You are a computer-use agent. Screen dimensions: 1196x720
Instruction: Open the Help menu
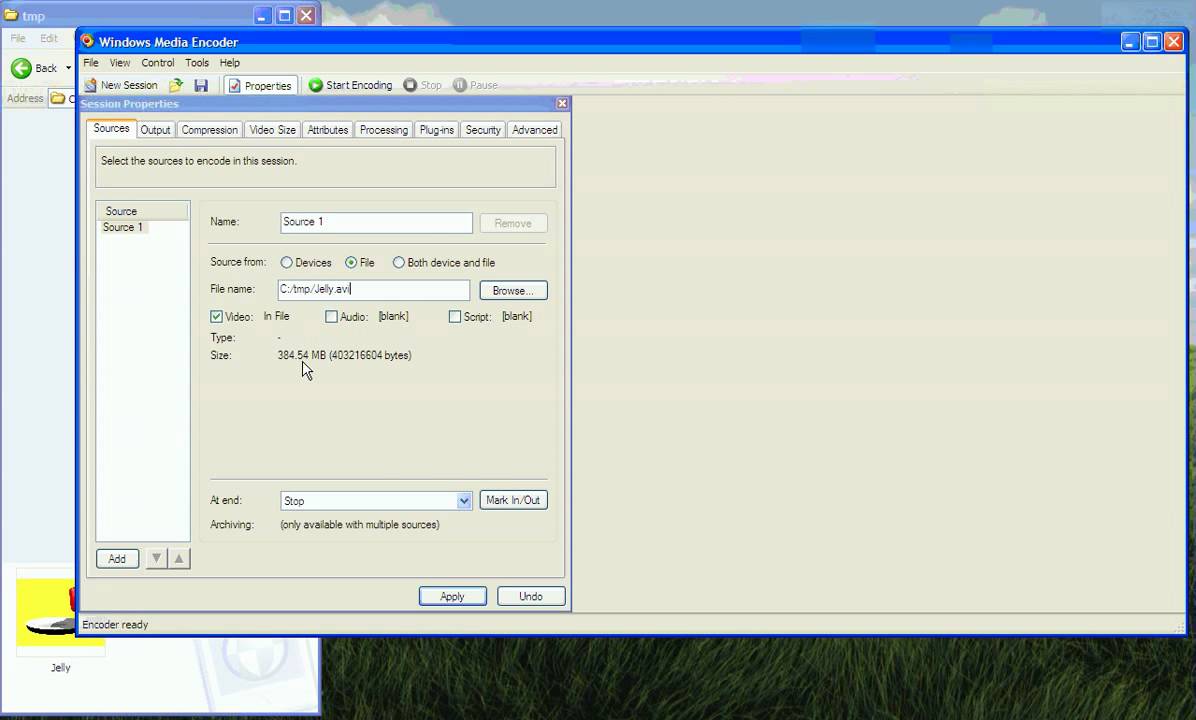[x=230, y=63]
